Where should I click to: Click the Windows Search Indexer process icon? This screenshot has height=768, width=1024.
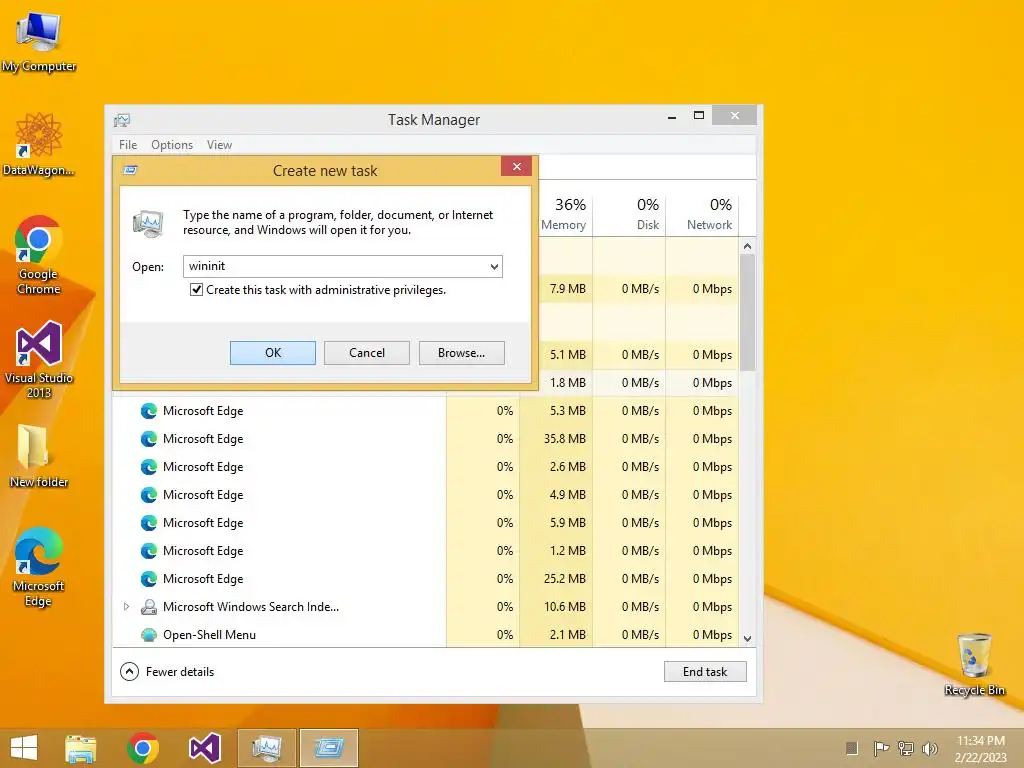point(149,607)
